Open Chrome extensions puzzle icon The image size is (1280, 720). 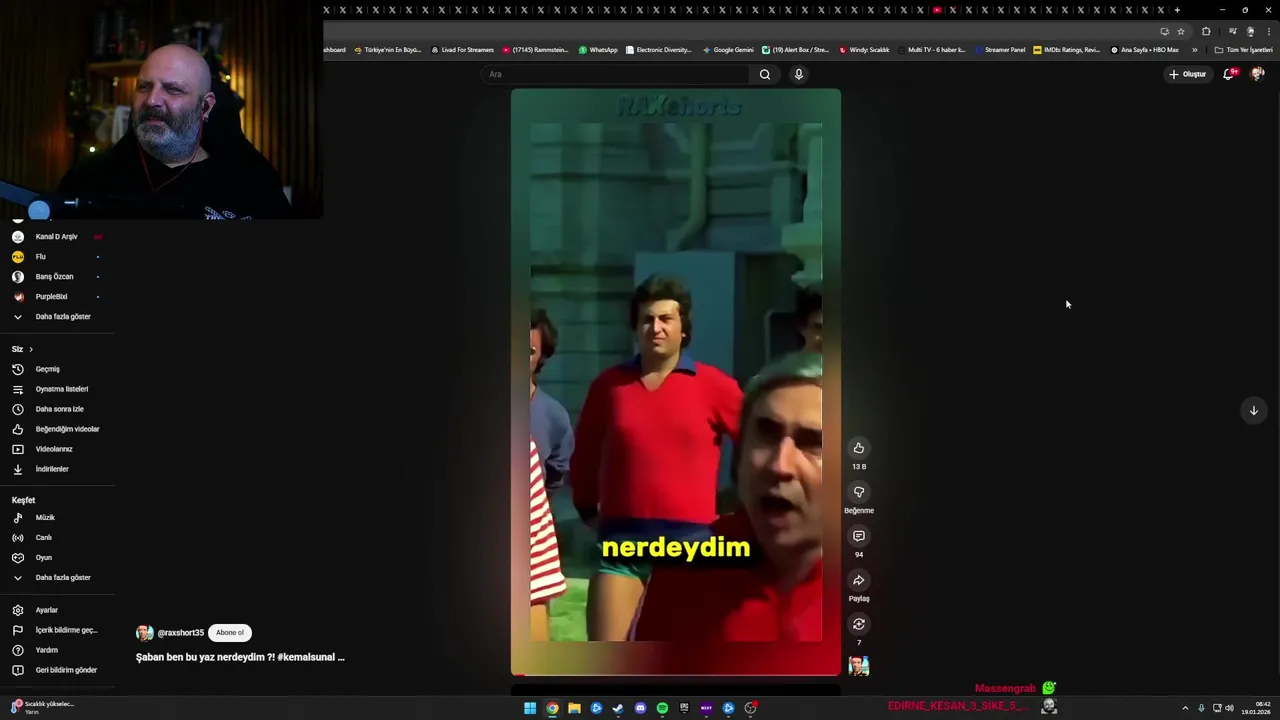[x=1206, y=31]
